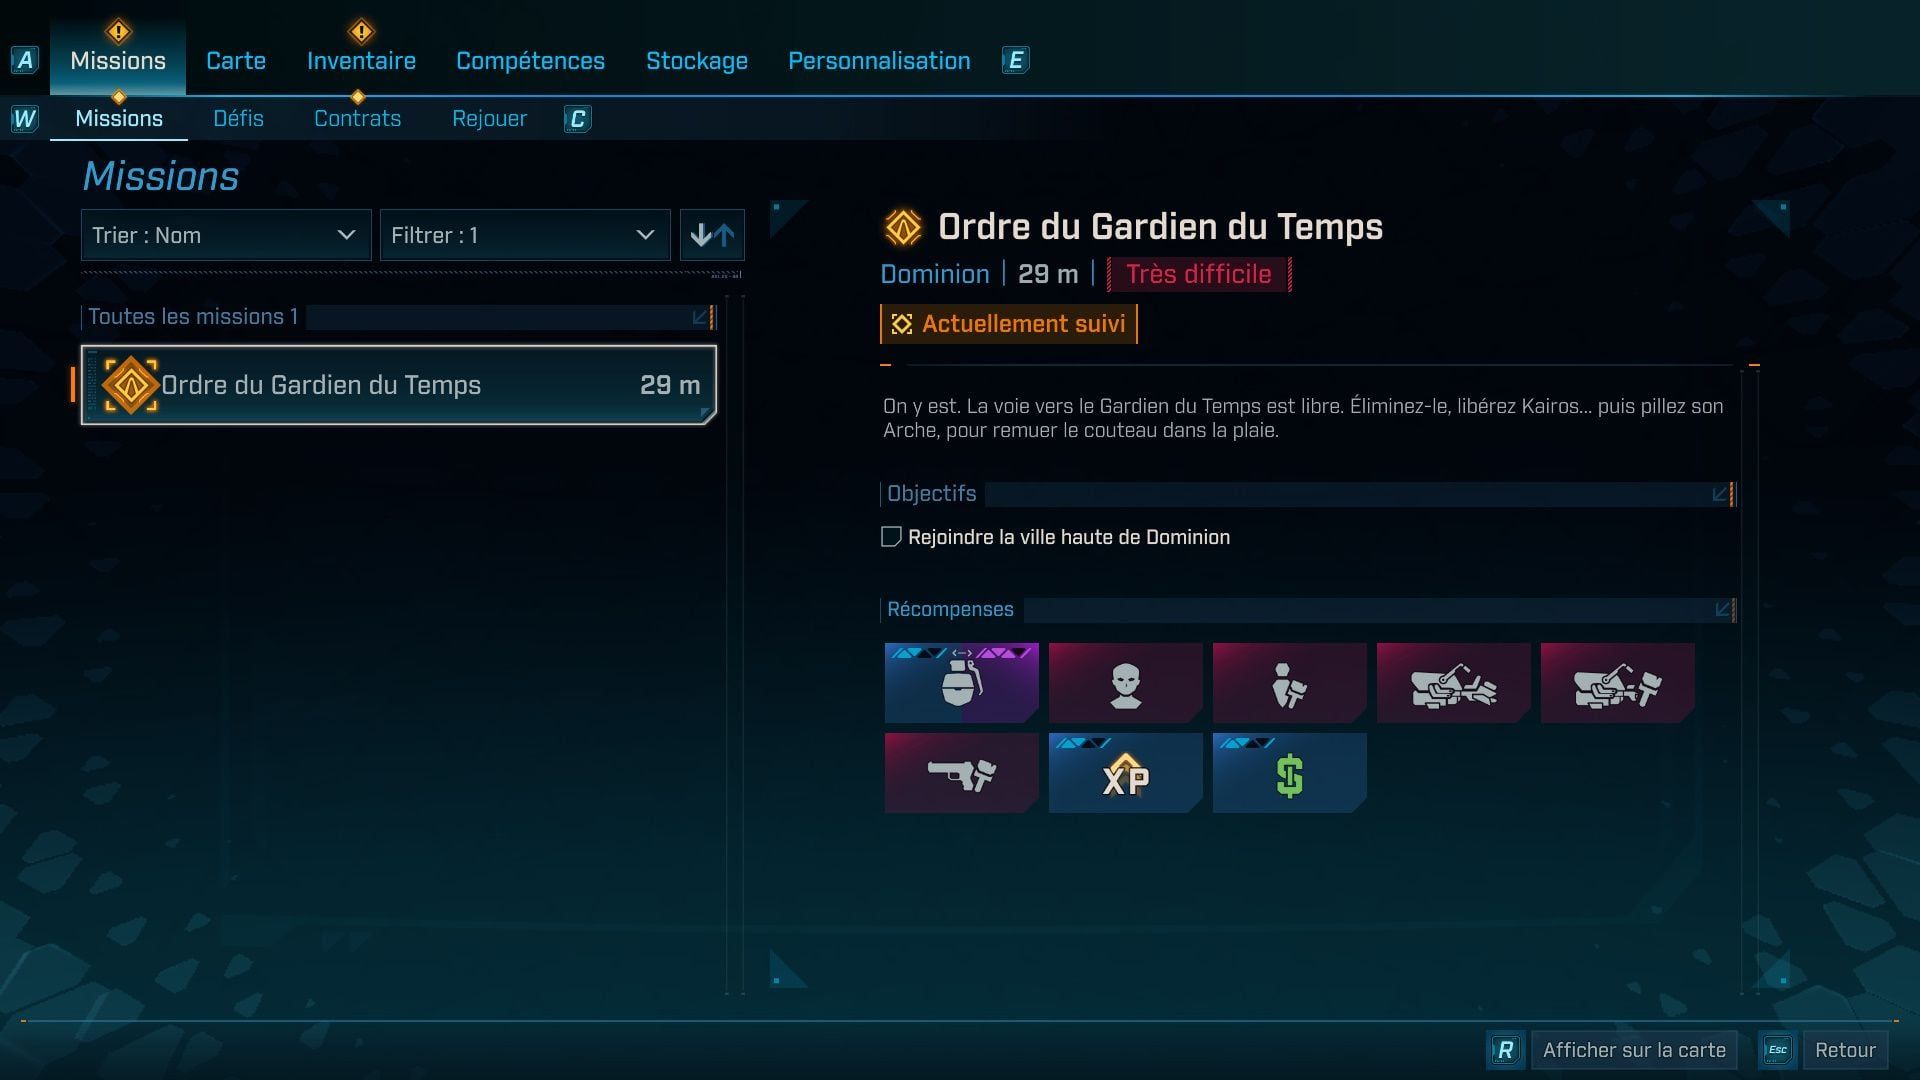This screenshot has width=1920, height=1080.
Task: Click the green money reward icon
Action: 1289,772
